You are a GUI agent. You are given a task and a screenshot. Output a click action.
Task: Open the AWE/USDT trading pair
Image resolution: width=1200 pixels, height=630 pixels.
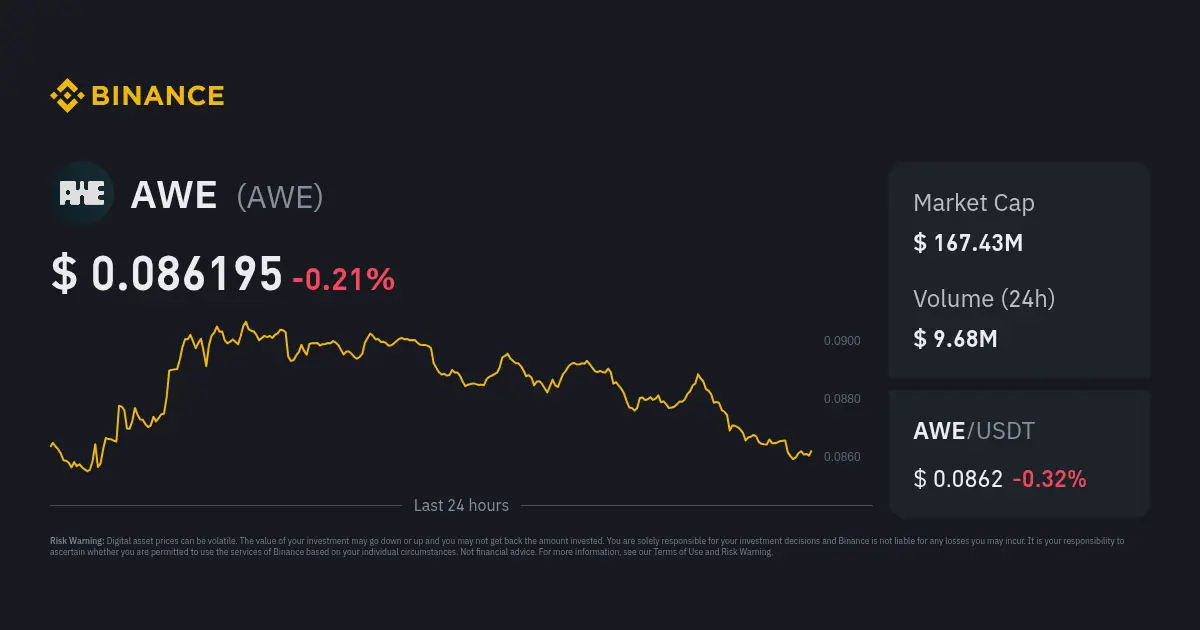coord(973,431)
